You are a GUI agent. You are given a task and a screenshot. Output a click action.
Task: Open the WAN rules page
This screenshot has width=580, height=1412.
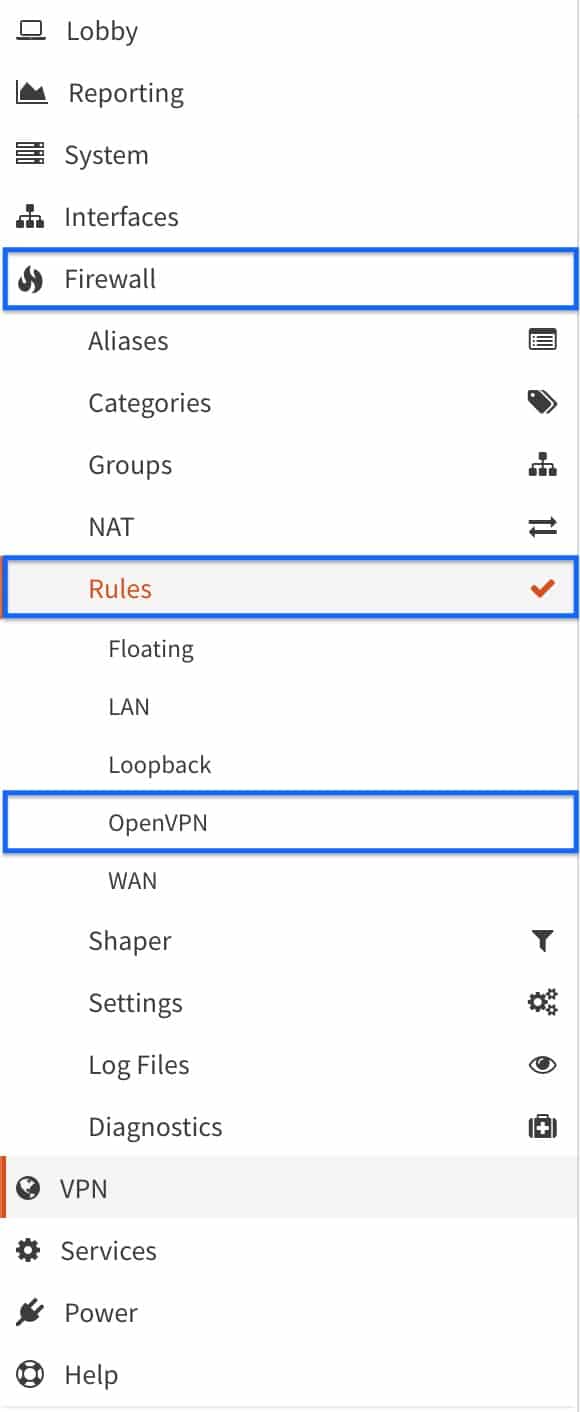[133, 880]
